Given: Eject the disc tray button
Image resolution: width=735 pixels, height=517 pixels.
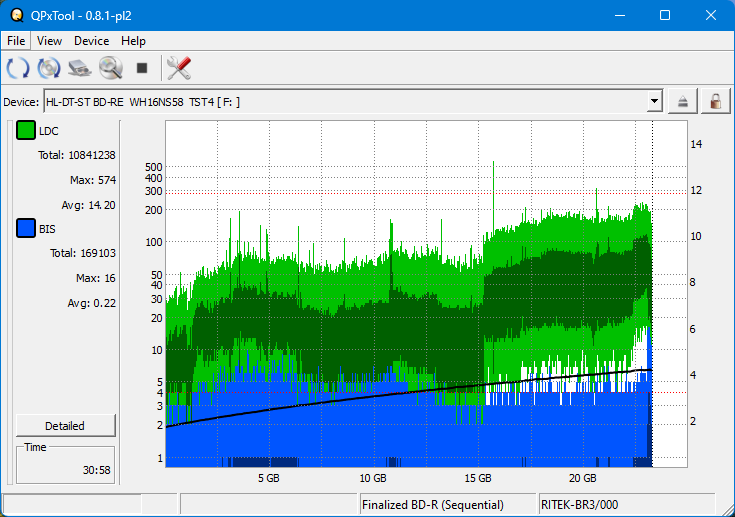Looking at the screenshot, I should point(682,101).
